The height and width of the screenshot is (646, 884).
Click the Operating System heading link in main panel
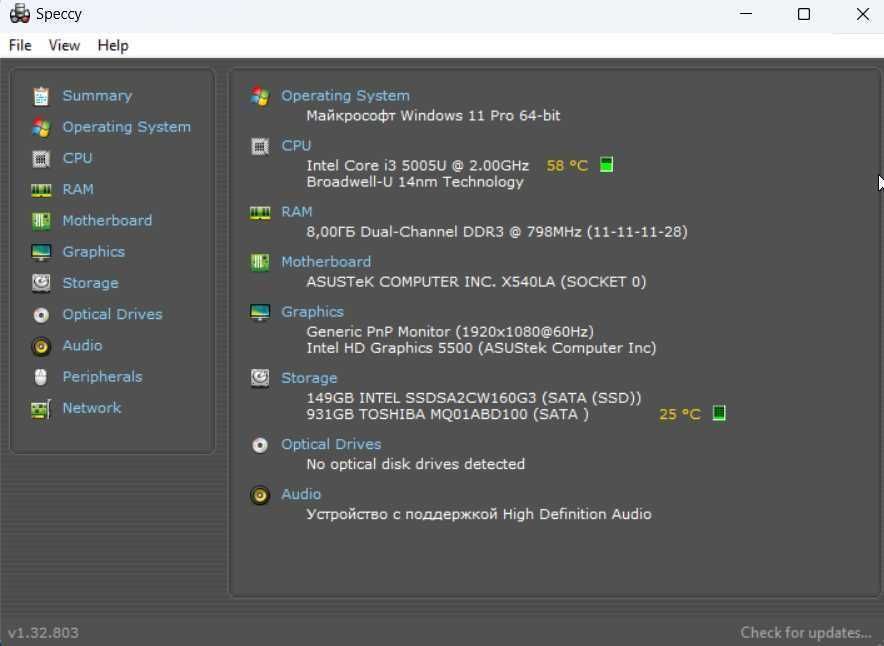point(345,96)
